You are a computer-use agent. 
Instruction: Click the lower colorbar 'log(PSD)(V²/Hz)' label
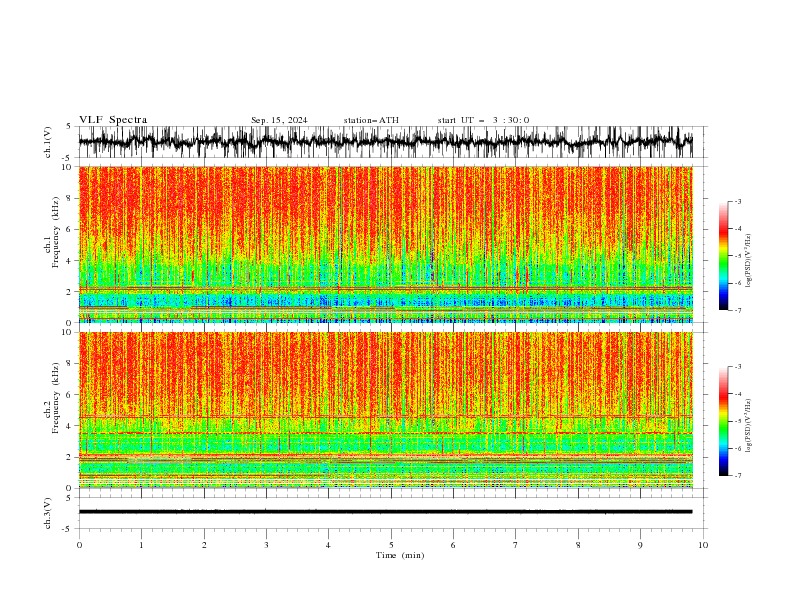[748, 425]
